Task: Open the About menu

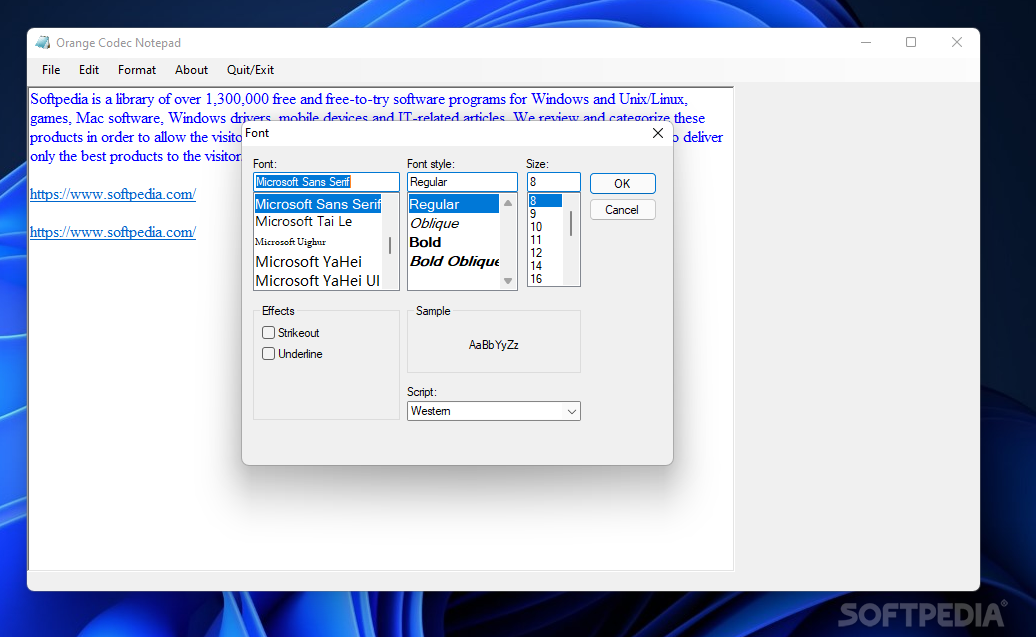Action: 191,70
